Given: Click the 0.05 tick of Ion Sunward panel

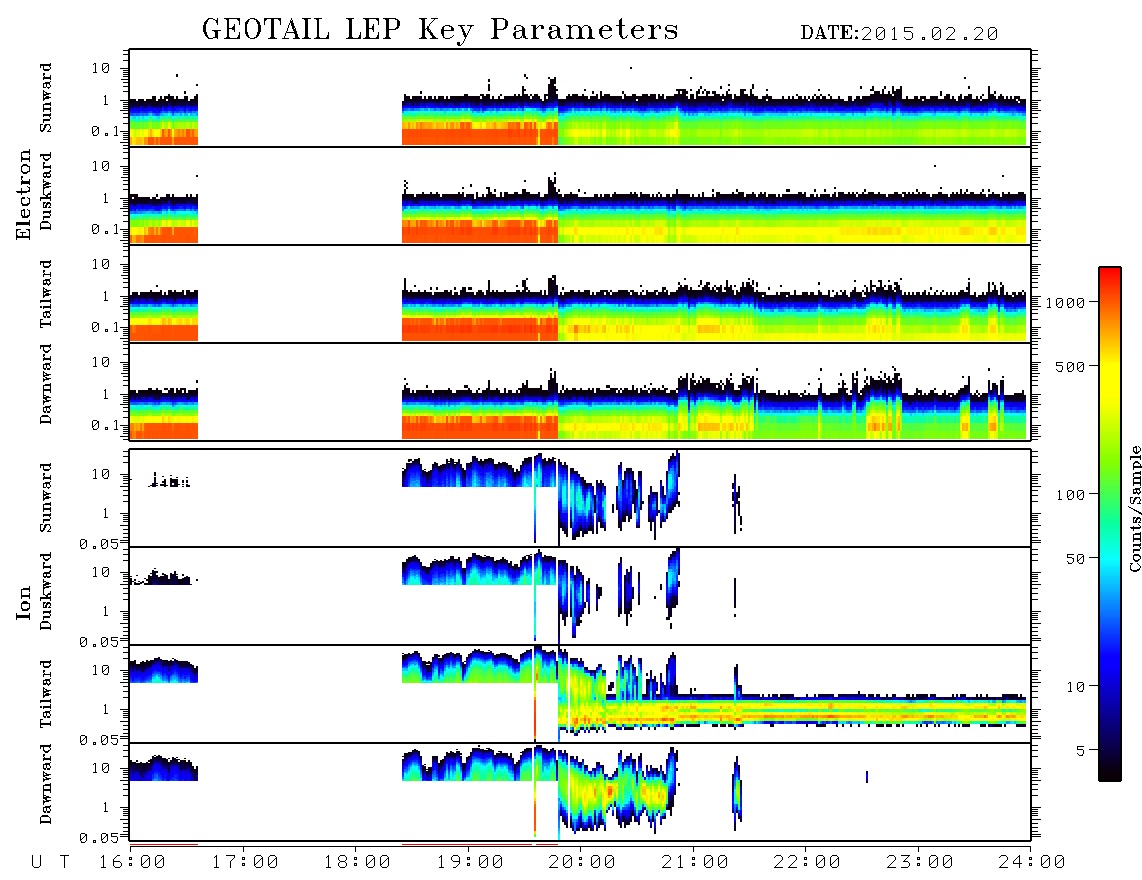Looking at the screenshot, I should pyautogui.click(x=98, y=544).
